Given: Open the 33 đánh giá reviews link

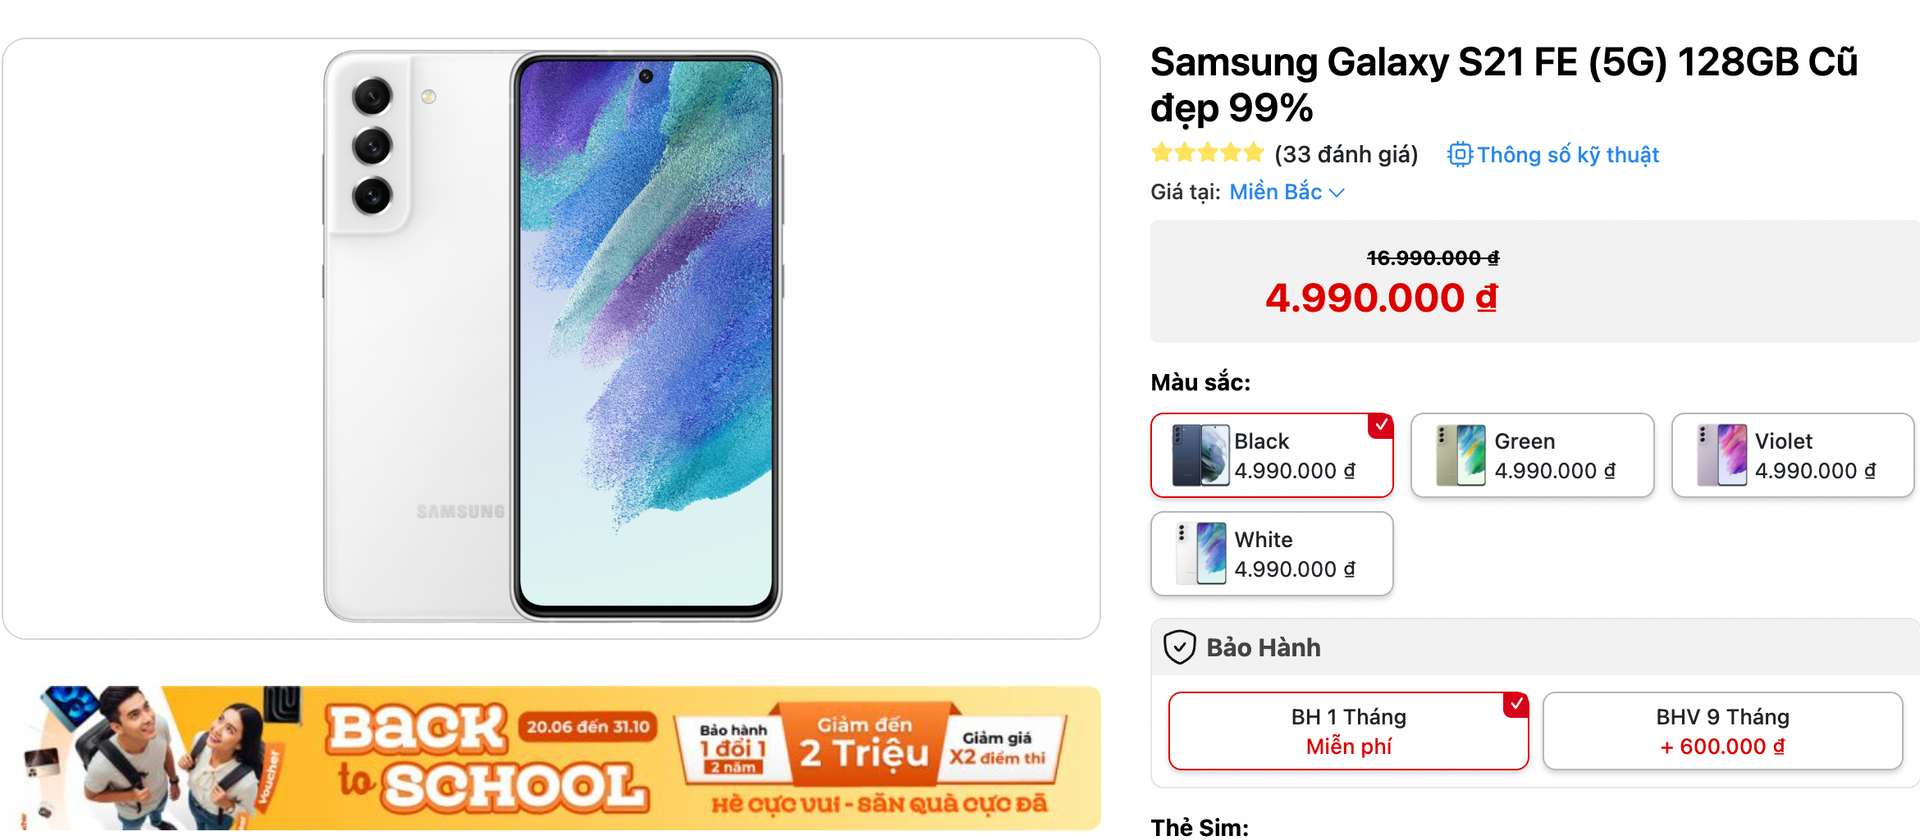Looking at the screenshot, I should coord(1346,155).
